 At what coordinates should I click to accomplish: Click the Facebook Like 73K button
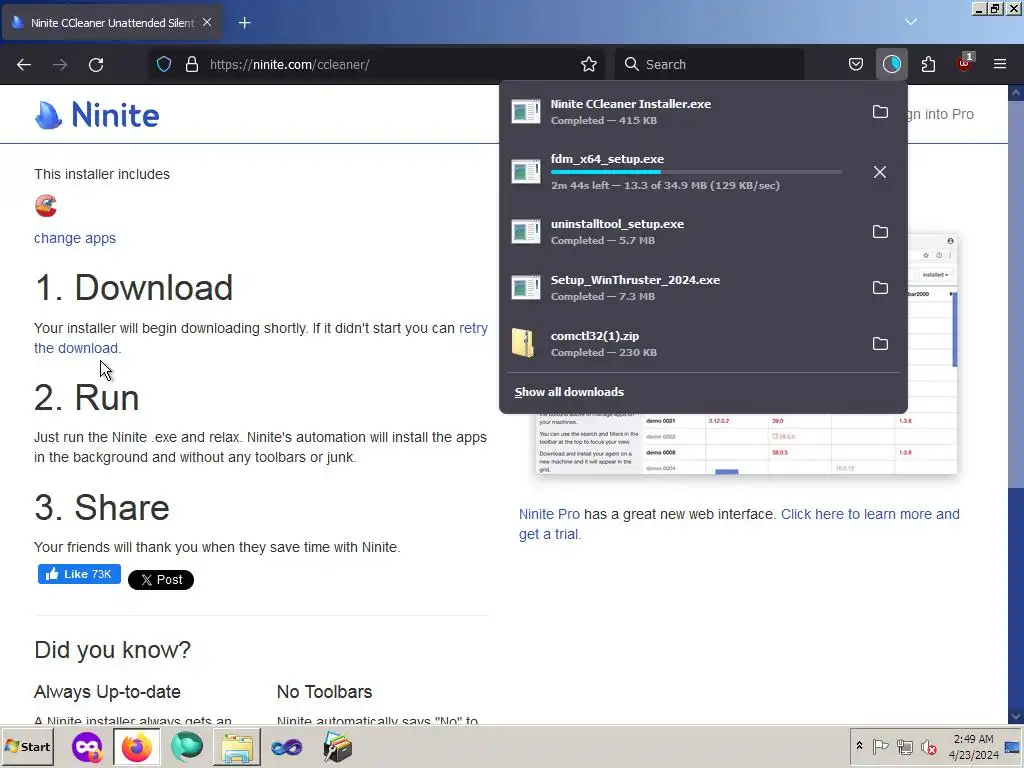pos(79,574)
